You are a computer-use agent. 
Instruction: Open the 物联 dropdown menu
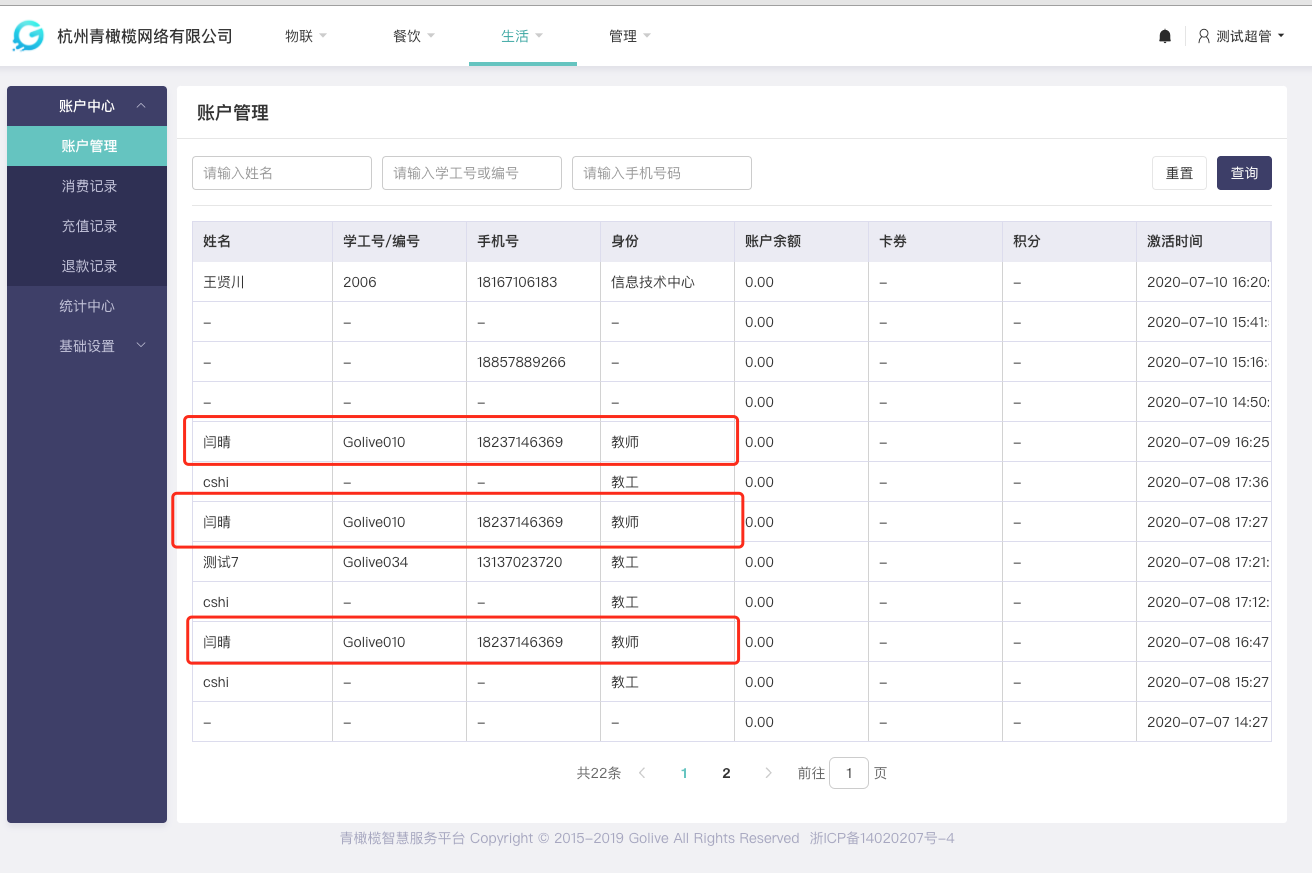tap(306, 36)
